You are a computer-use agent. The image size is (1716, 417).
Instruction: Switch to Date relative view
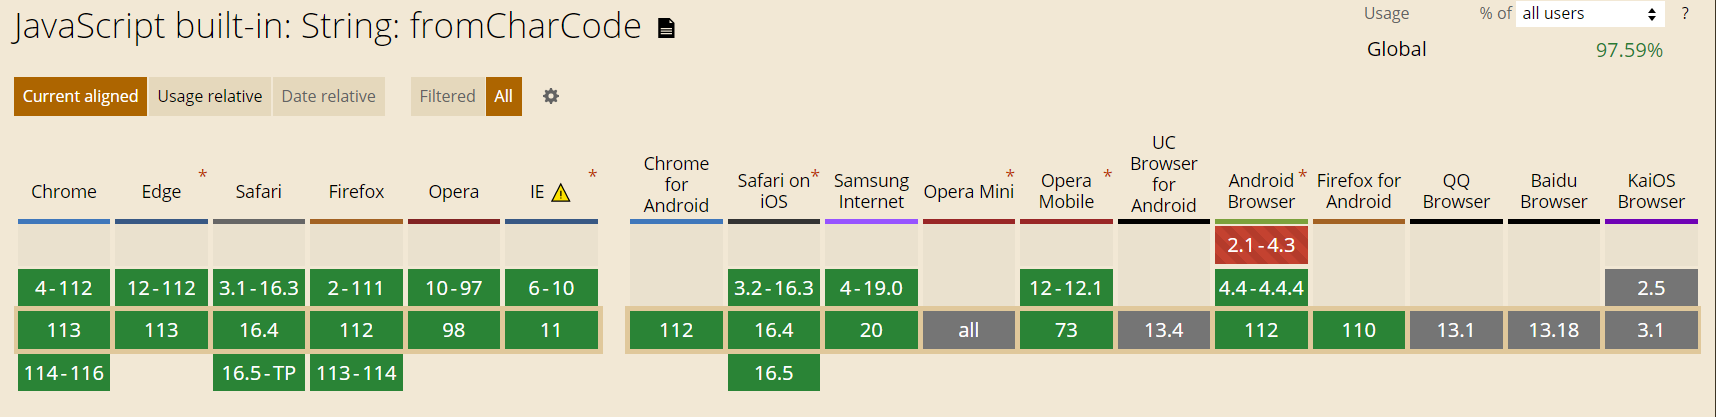328,96
